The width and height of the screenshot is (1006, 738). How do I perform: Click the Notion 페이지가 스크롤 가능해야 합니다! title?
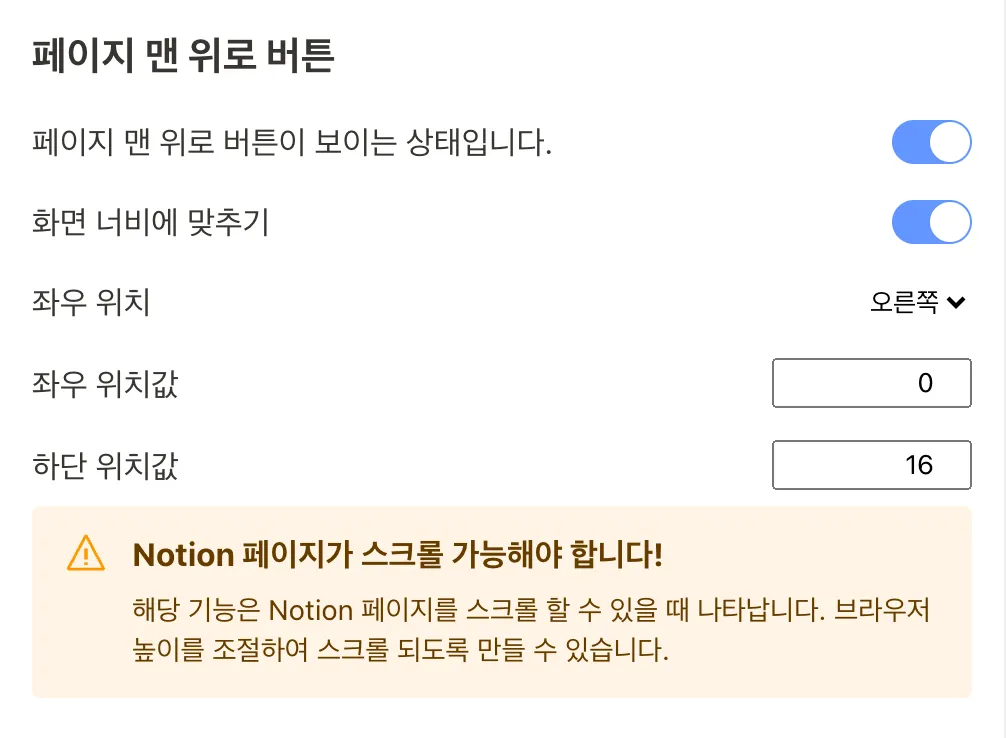[x=397, y=554]
